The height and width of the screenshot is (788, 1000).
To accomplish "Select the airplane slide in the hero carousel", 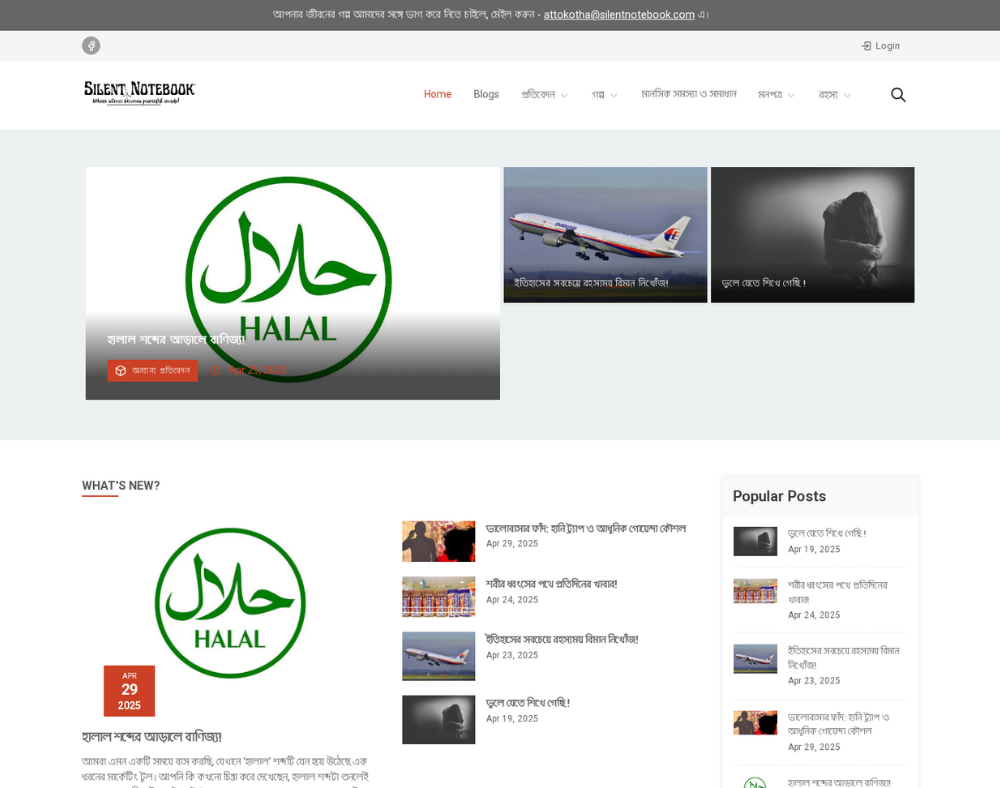I will point(605,234).
